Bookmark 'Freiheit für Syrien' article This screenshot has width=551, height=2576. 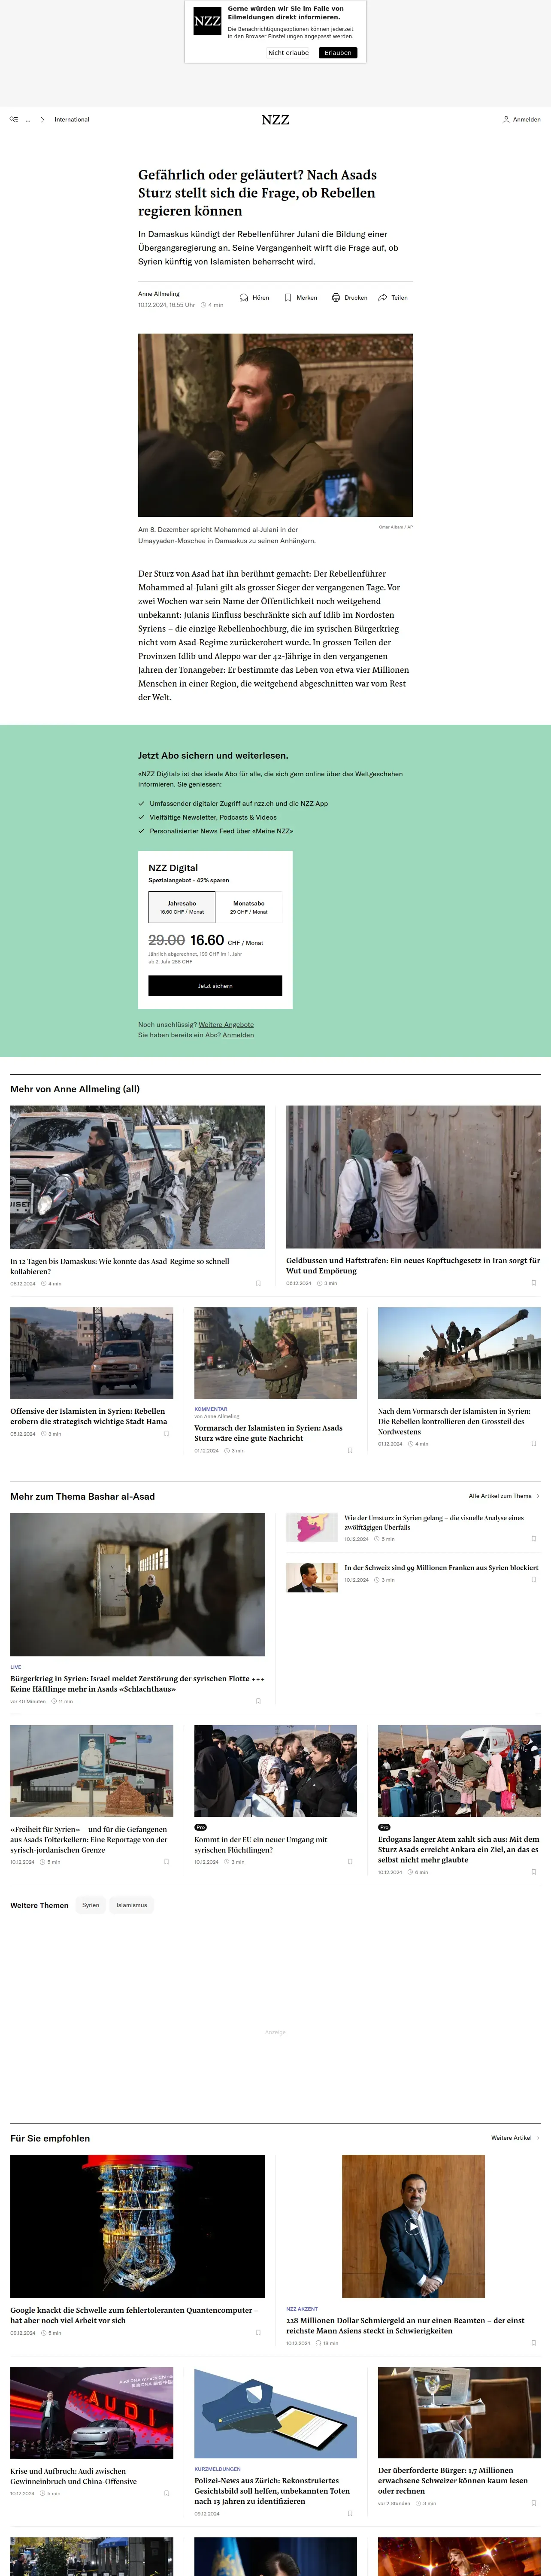(166, 1861)
